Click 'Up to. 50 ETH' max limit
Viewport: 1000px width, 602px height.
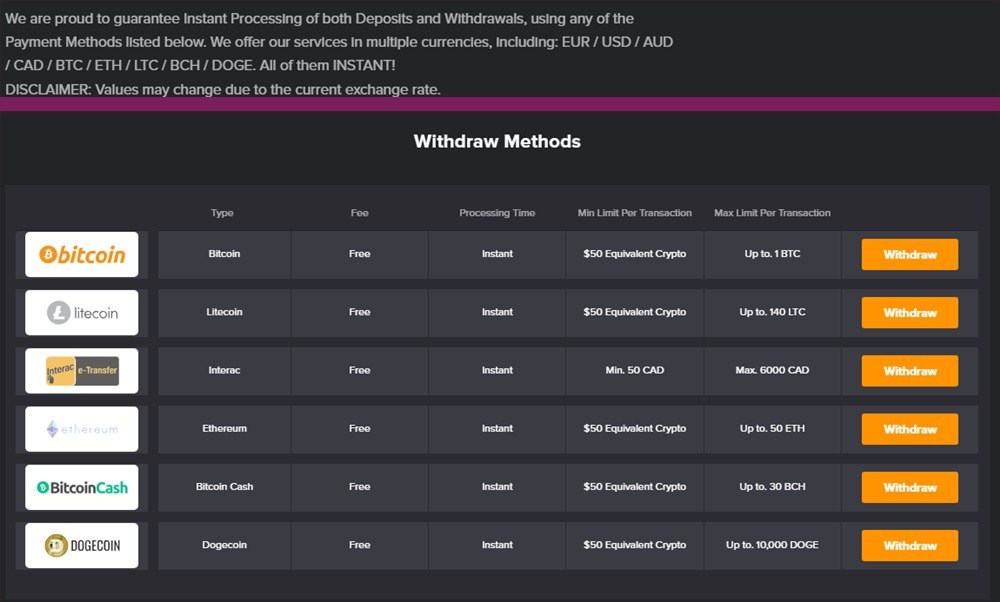[x=772, y=429]
